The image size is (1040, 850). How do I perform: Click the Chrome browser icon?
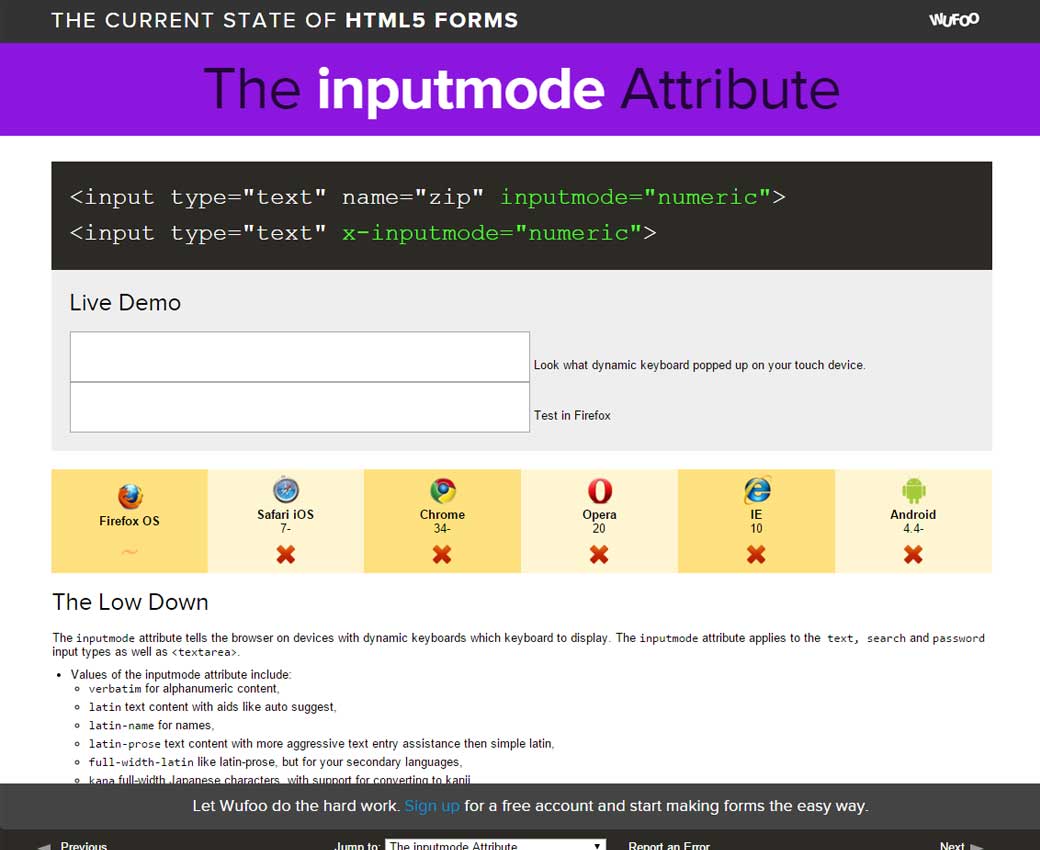tap(442, 490)
